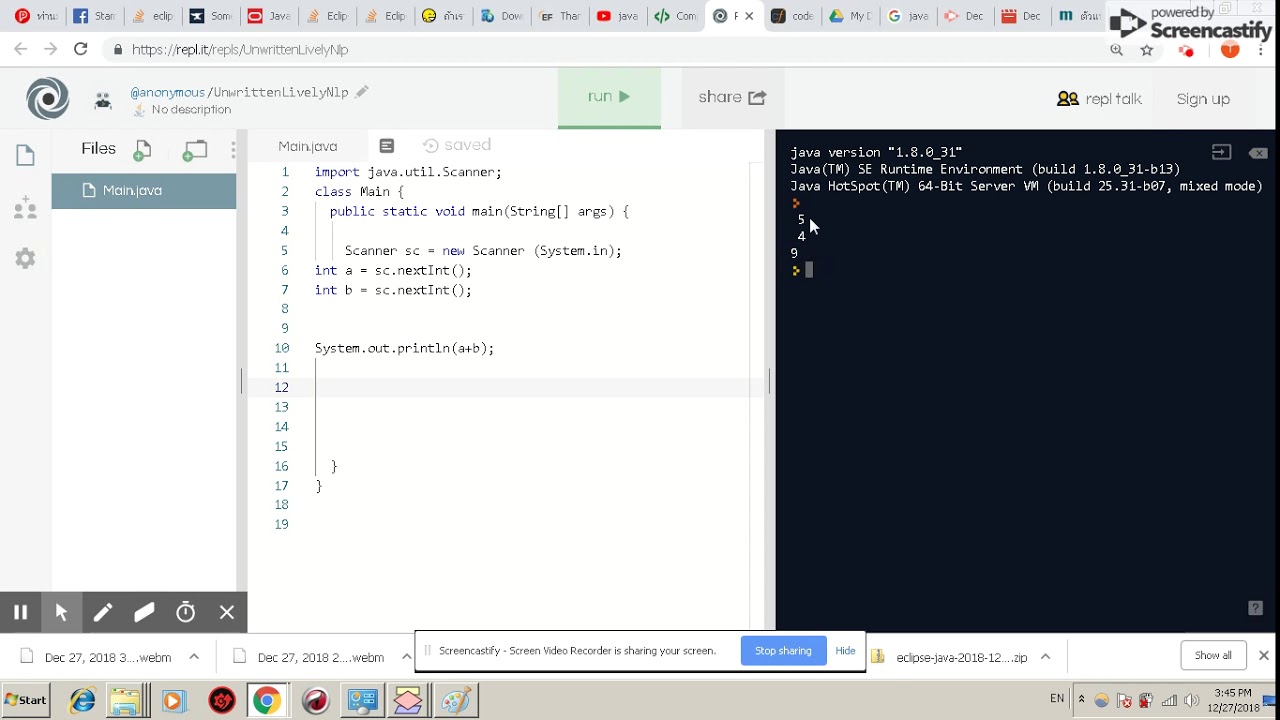Clear the console output icon
The width and height of the screenshot is (1280, 720).
(1258, 153)
